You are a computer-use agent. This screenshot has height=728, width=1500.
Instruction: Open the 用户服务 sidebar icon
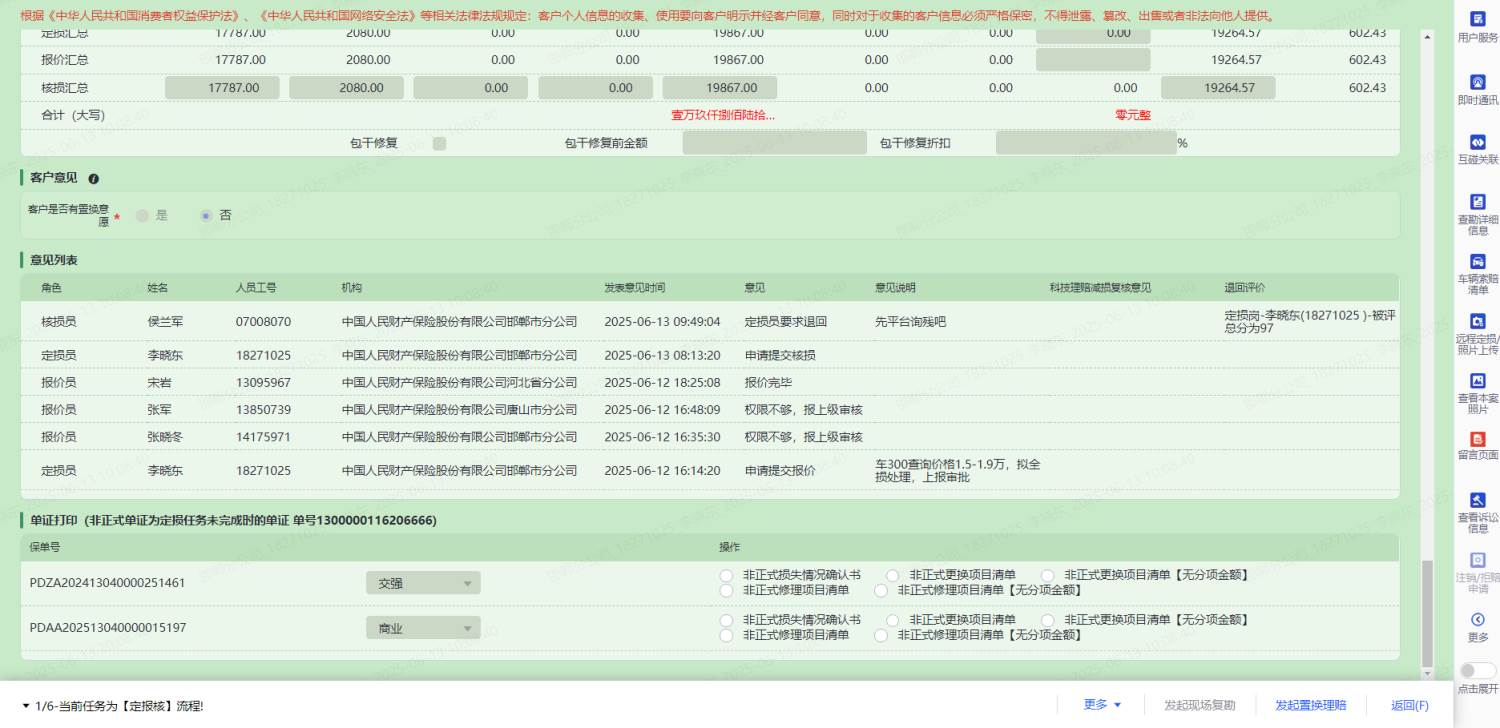pos(1477,19)
